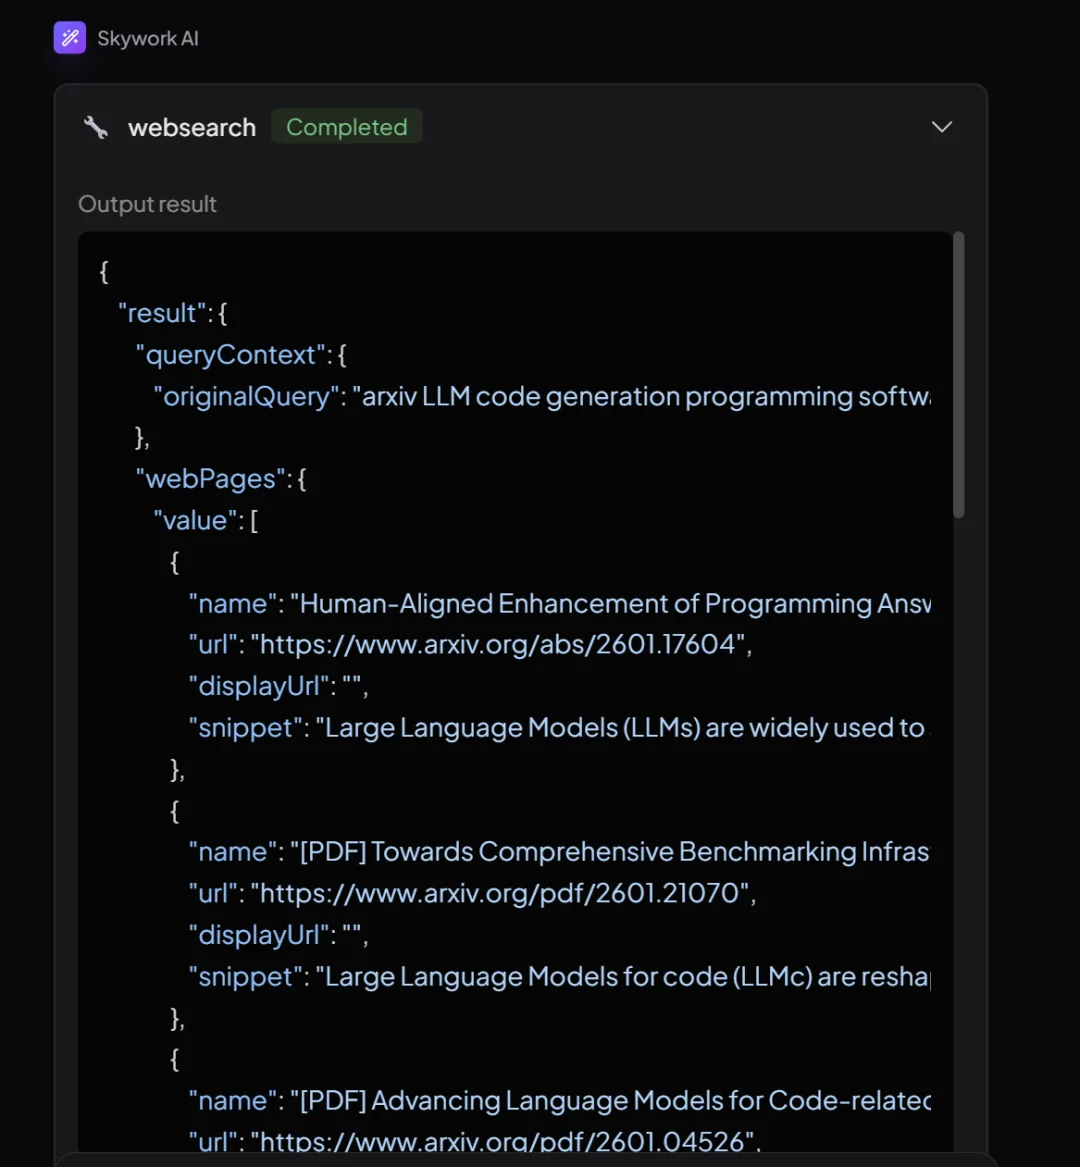Click the output panel vertical scrollbar thumb
The width and height of the screenshot is (1080, 1167).
(x=958, y=375)
